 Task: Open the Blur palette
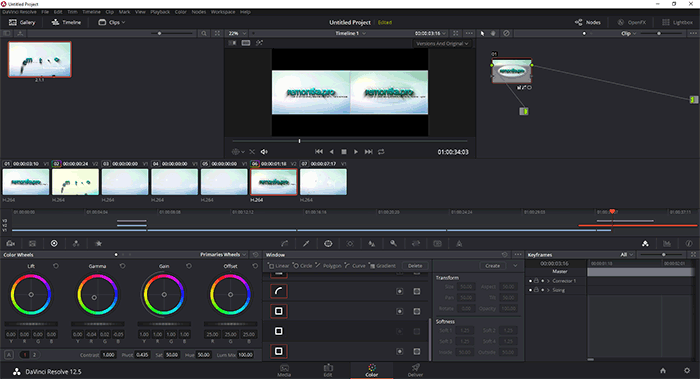[x=371, y=243]
